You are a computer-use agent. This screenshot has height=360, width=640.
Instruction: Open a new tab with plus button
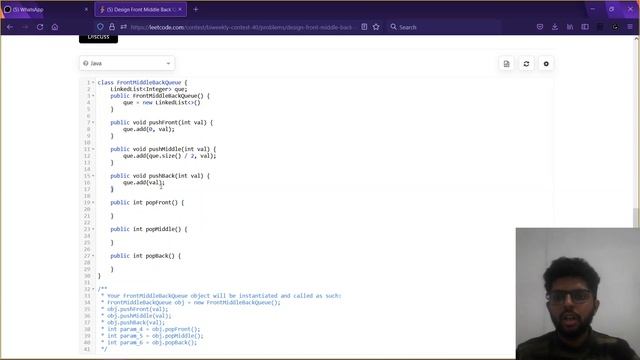pos(196,9)
